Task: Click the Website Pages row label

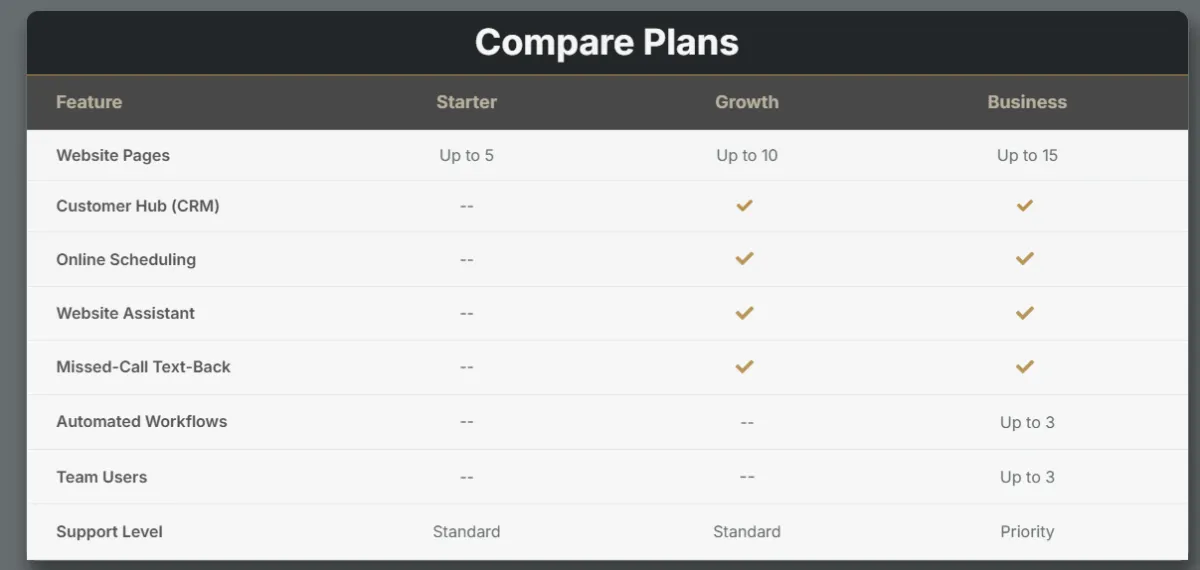Action: (x=113, y=155)
